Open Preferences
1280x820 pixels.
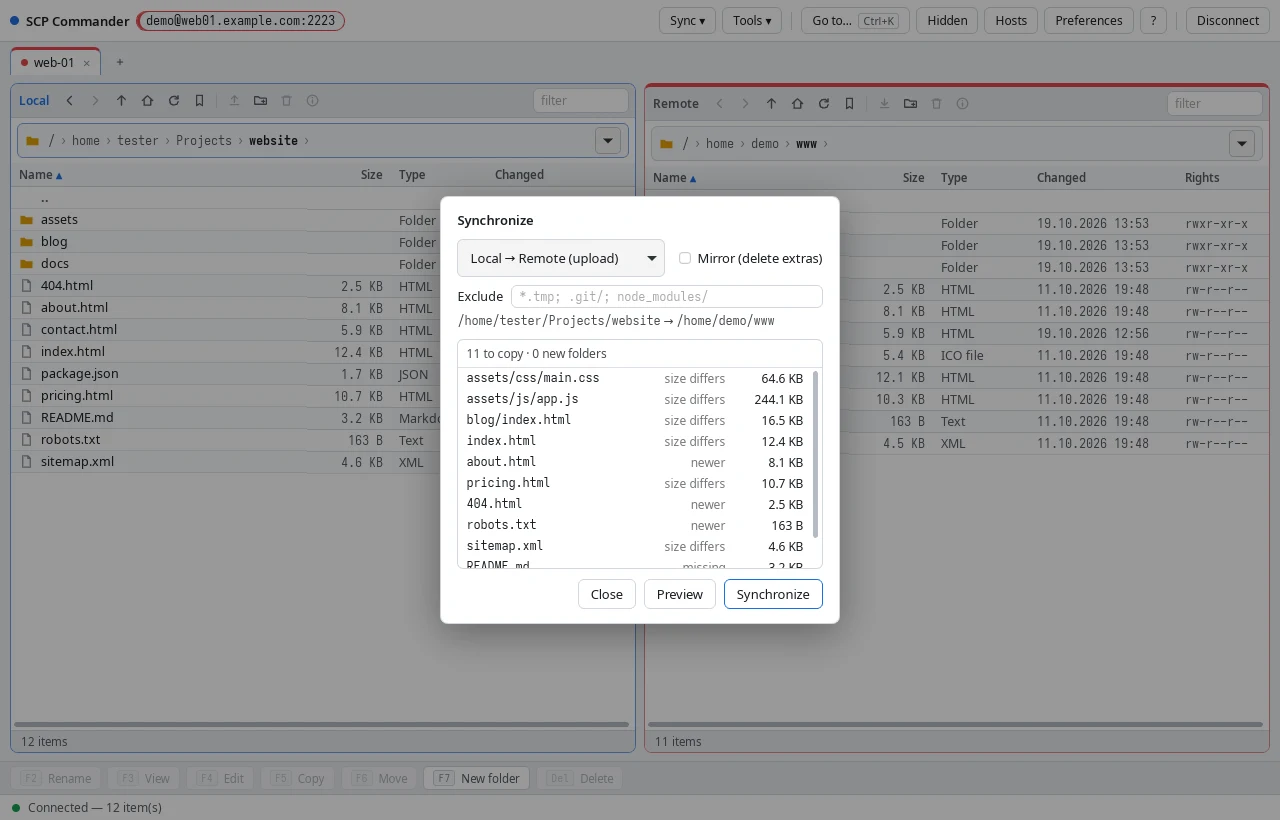pyautogui.click(x=1089, y=20)
